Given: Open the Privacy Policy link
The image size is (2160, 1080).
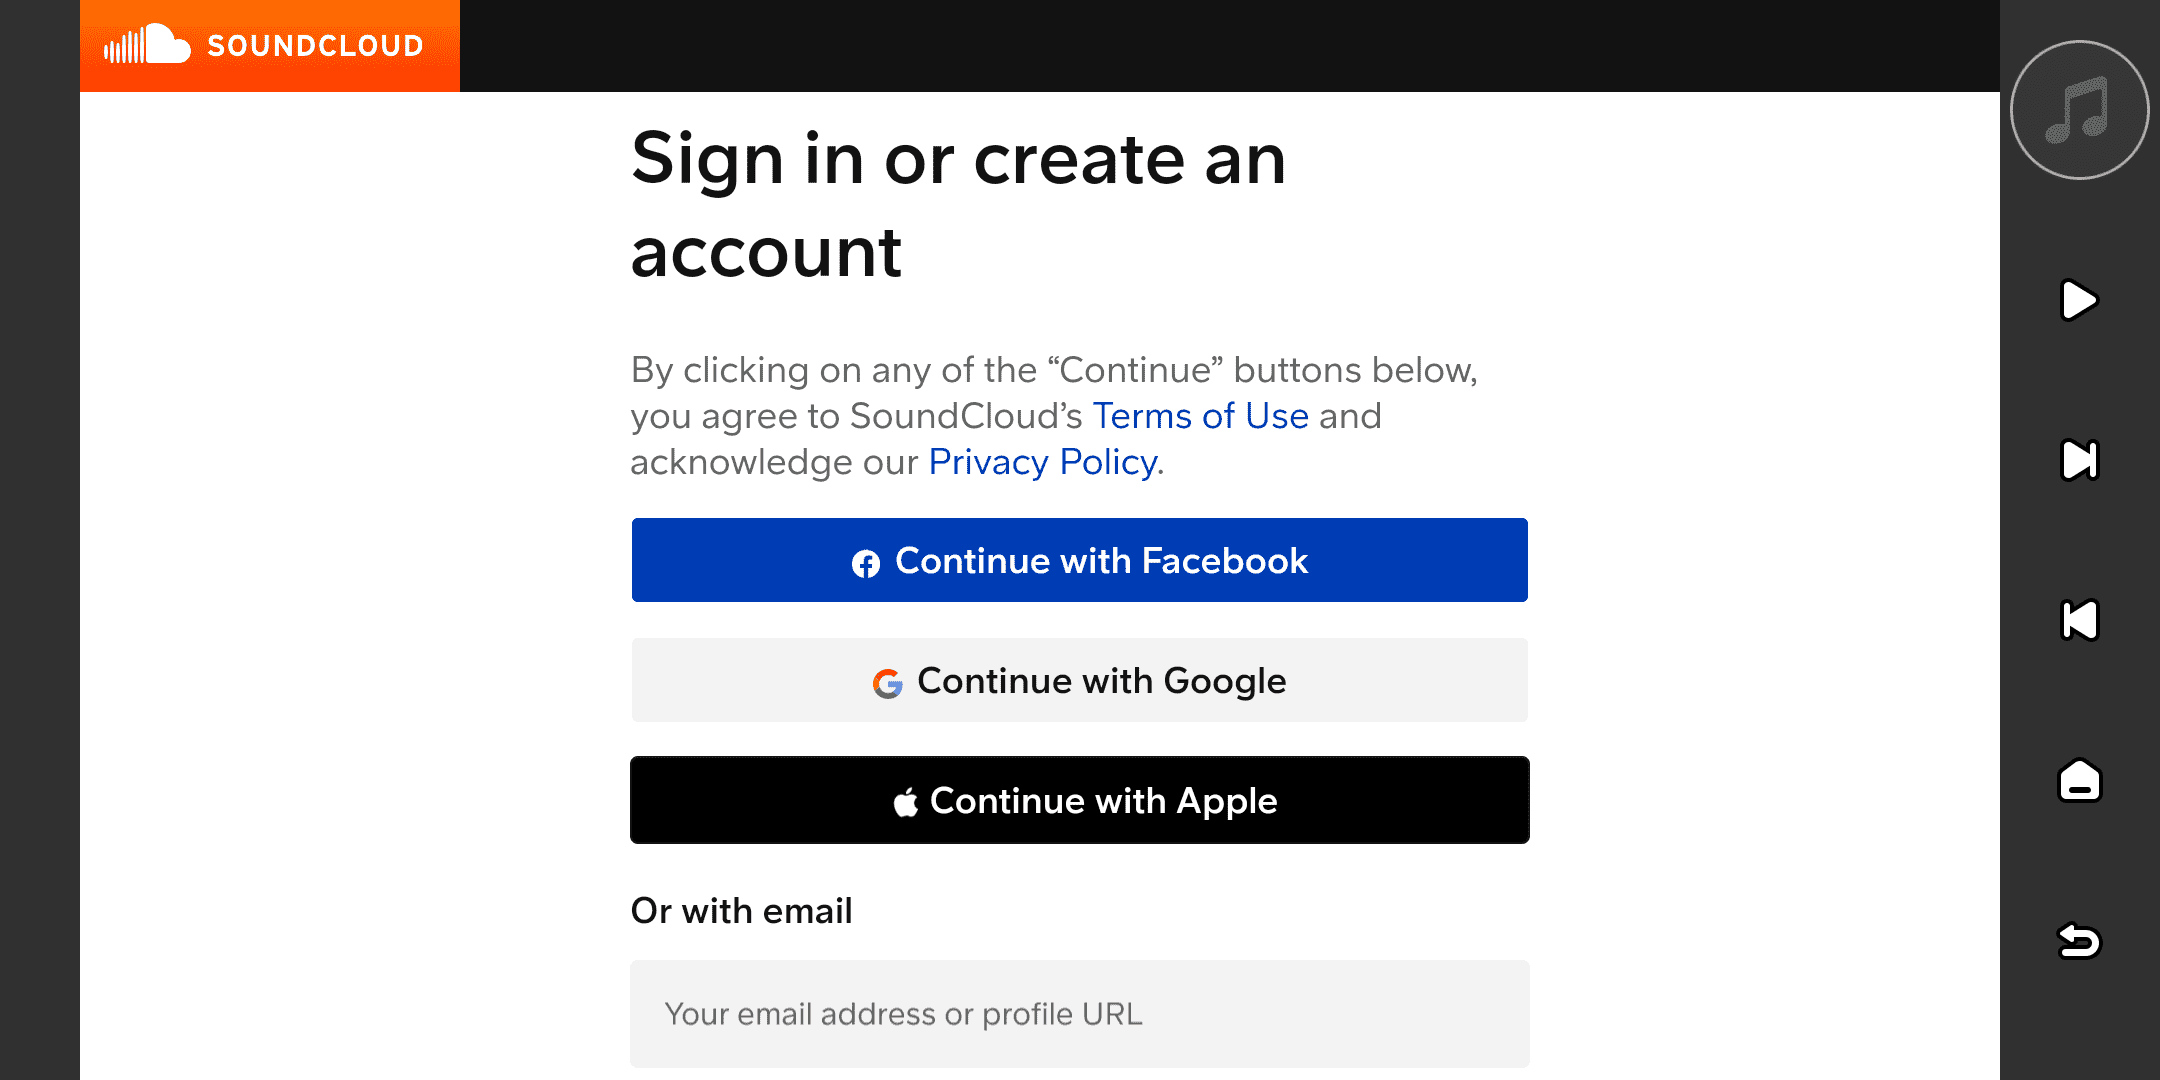Looking at the screenshot, I should [1043, 462].
